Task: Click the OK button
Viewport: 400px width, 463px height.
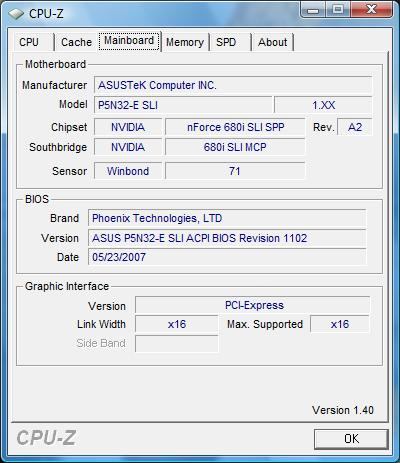Action: [351, 439]
